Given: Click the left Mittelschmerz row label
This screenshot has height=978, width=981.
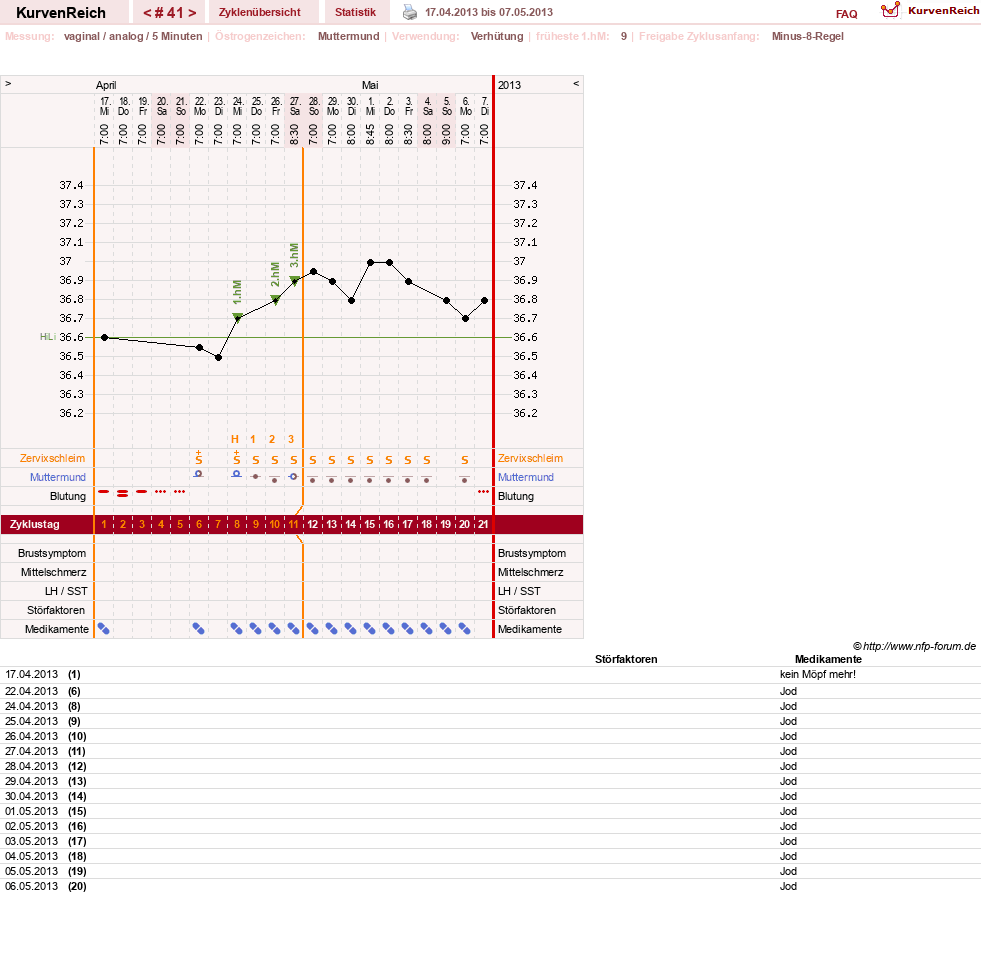Looking at the screenshot, I should coord(54,573).
